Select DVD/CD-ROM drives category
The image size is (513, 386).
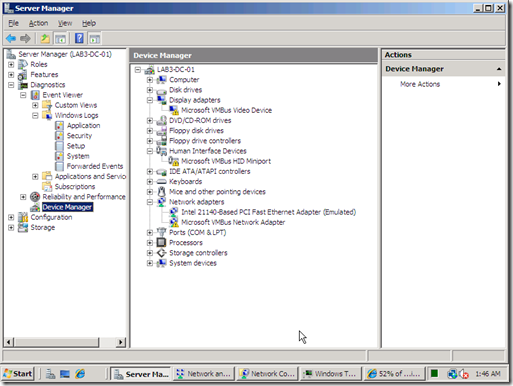200,121
